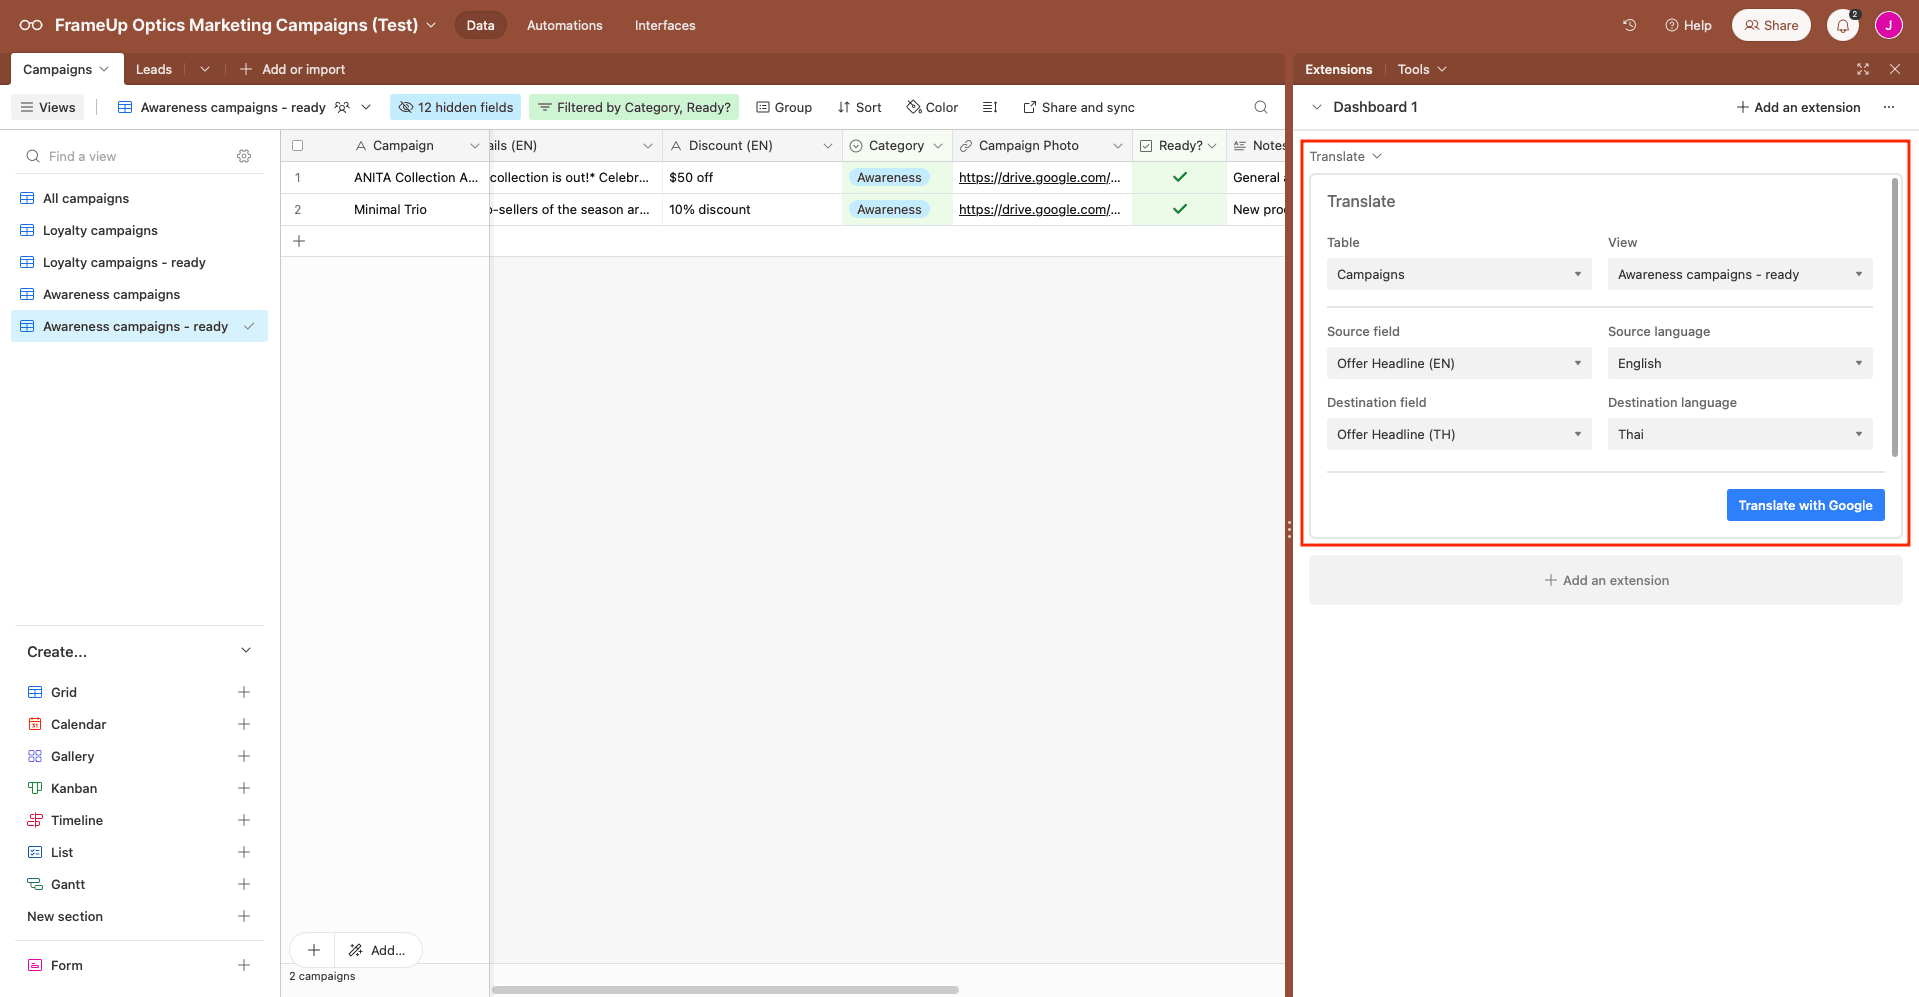Open the Destination language dropdown showing Thai
This screenshot has width=1919, height=997.
1739,434
